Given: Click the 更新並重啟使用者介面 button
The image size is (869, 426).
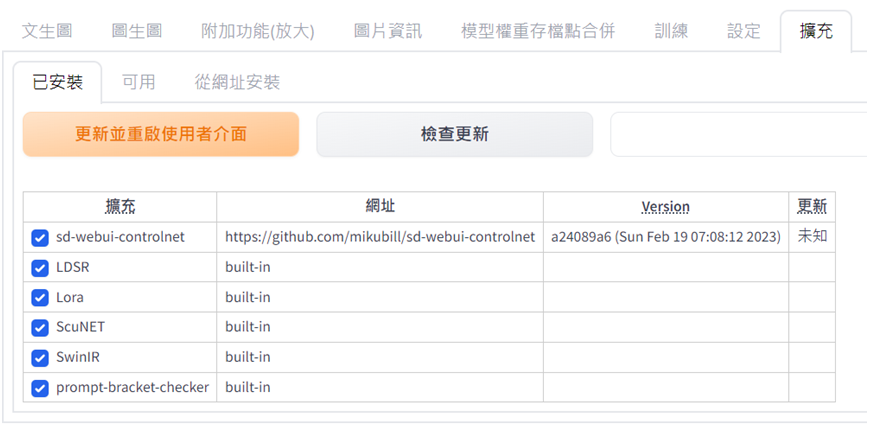Looking at the screenshot, I should 161,135.
